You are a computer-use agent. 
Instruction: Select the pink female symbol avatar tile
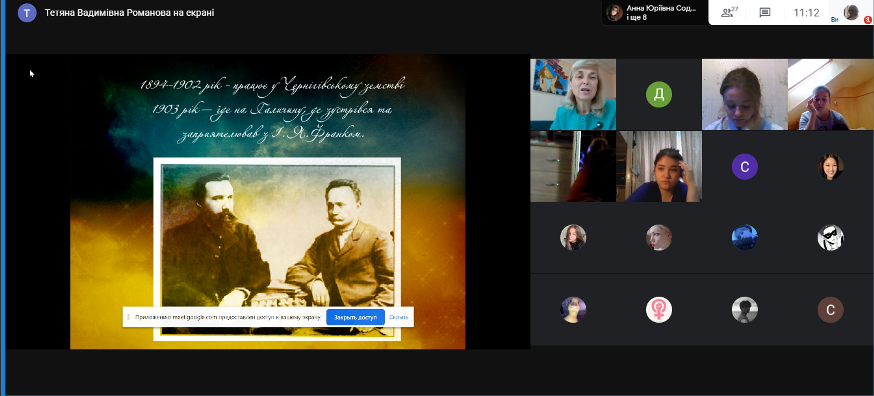pos(658,310)
